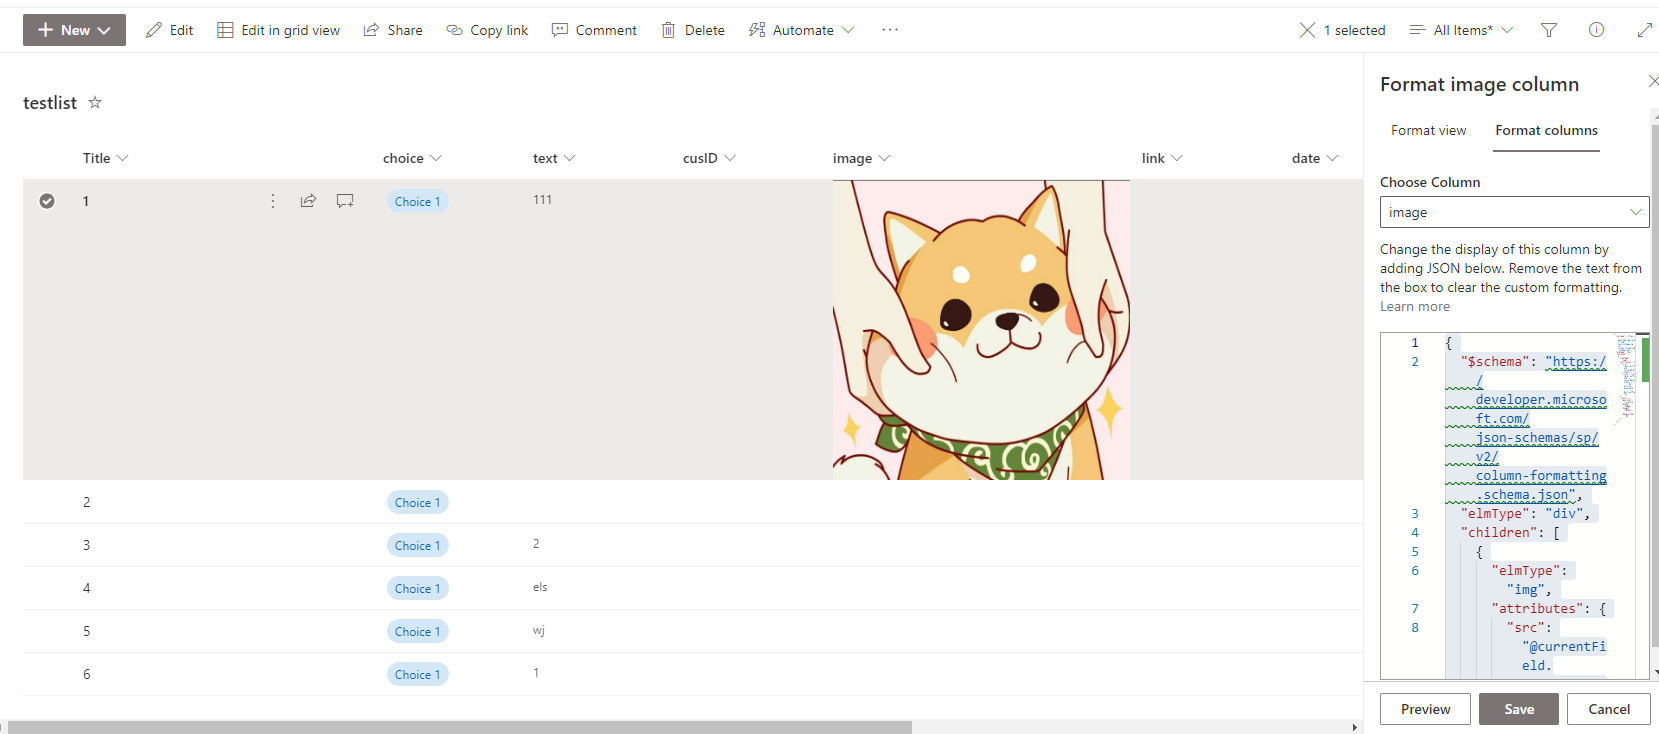The image size is (1659, 734).
Task: Open item titled 3
Action: point(87,545)
